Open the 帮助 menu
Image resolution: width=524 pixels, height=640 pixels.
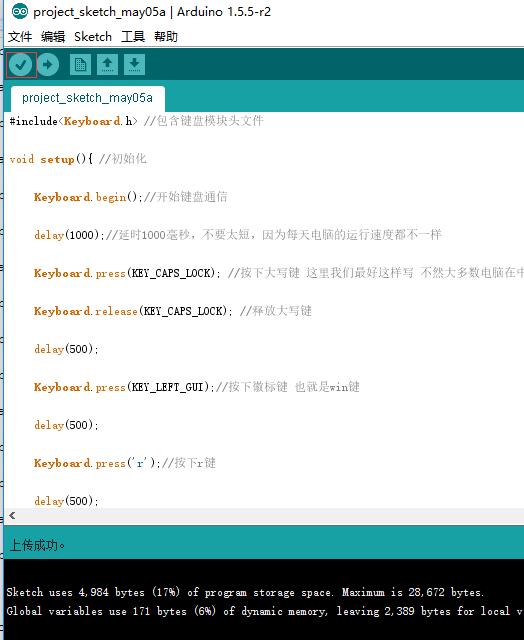coord(166,37)
